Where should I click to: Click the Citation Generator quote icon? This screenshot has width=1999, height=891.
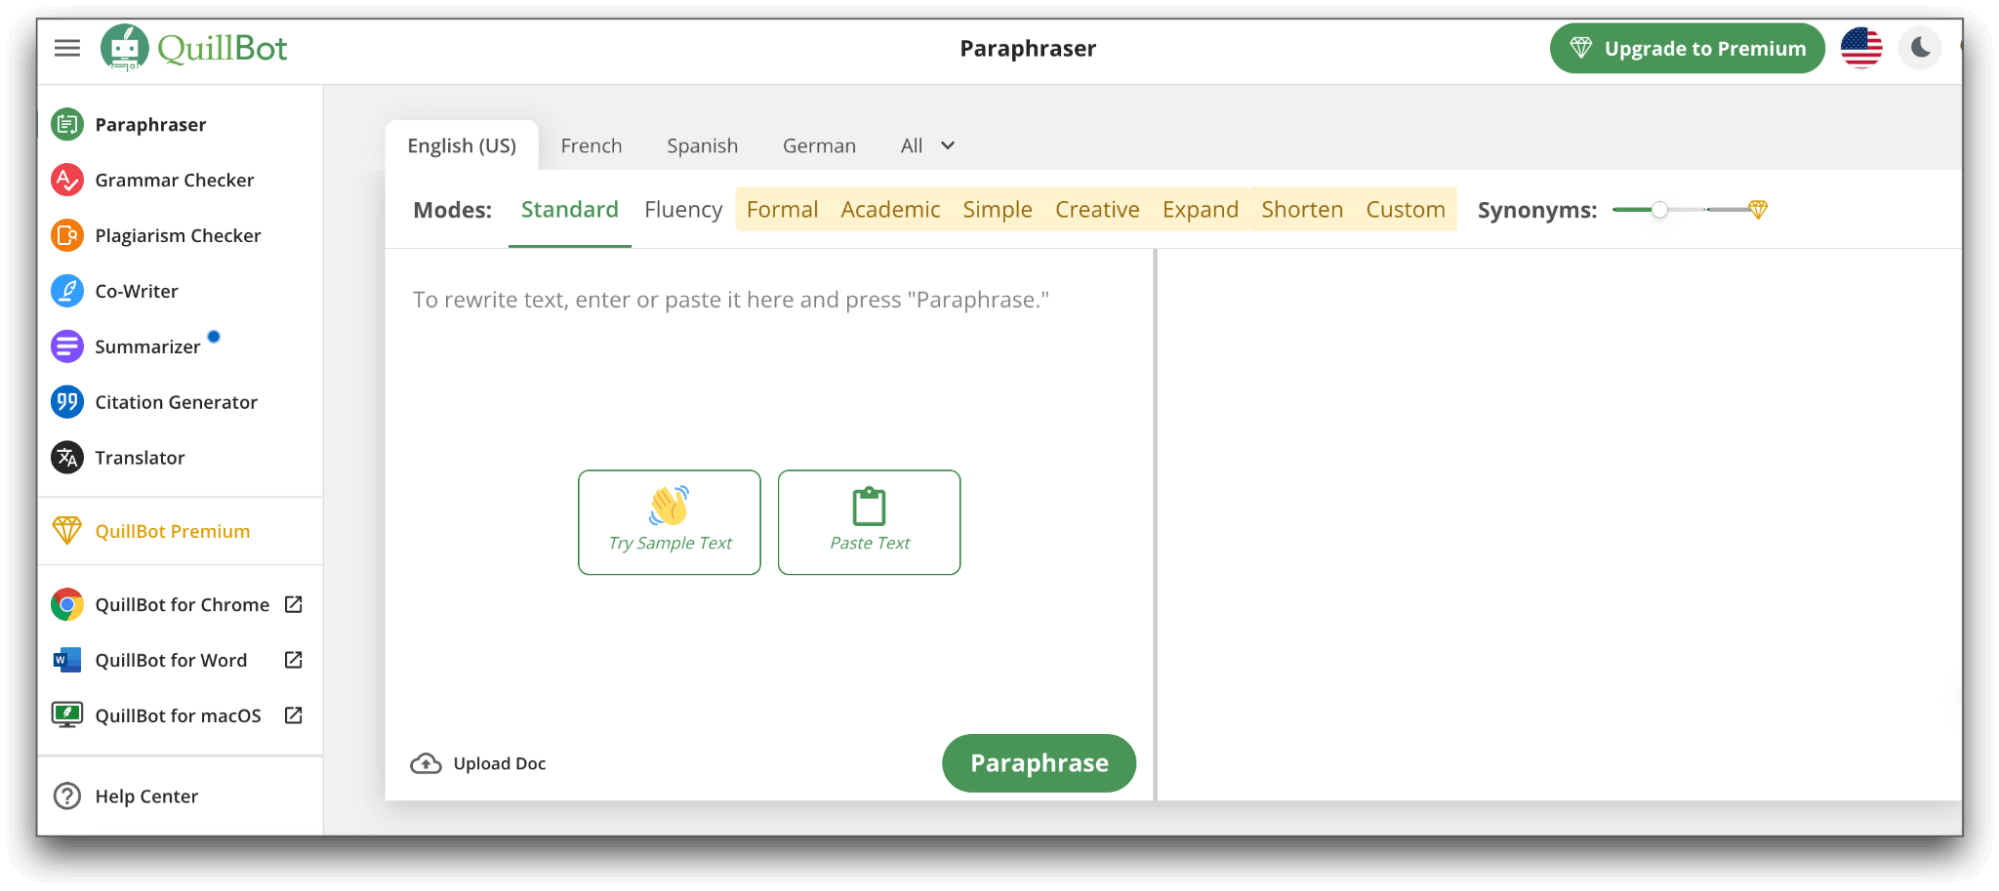(67, 402)
